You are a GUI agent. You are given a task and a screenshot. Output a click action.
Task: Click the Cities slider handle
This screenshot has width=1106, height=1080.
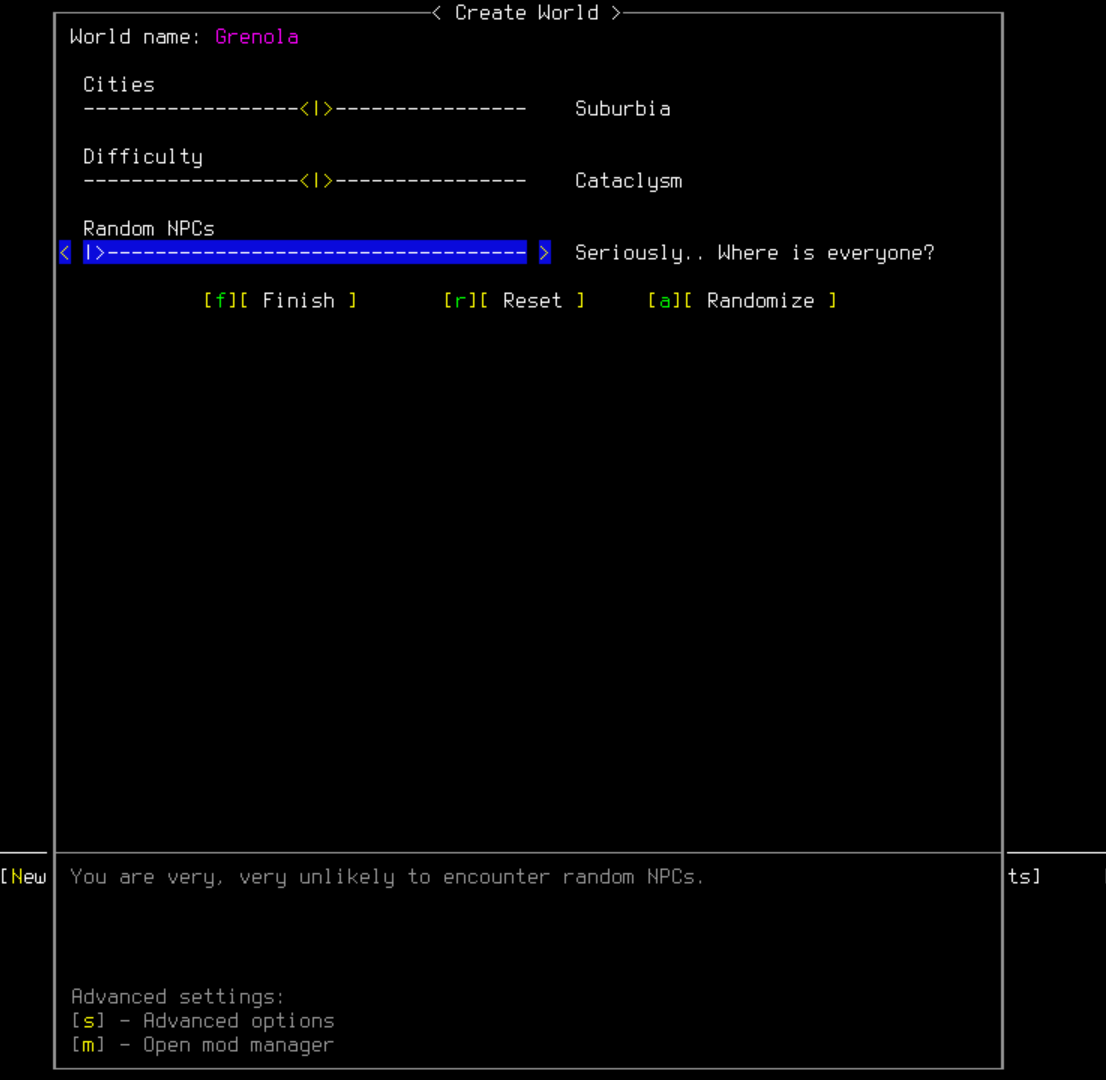pyautogui.click(x=316, y=109)
